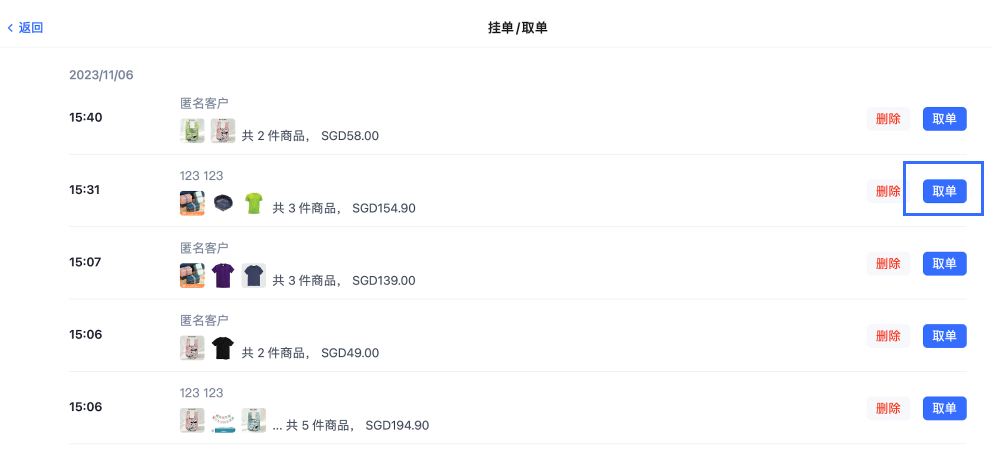Delete the 15:31 order for 123 123
This screenshot has height=463, width=992.
888,192
